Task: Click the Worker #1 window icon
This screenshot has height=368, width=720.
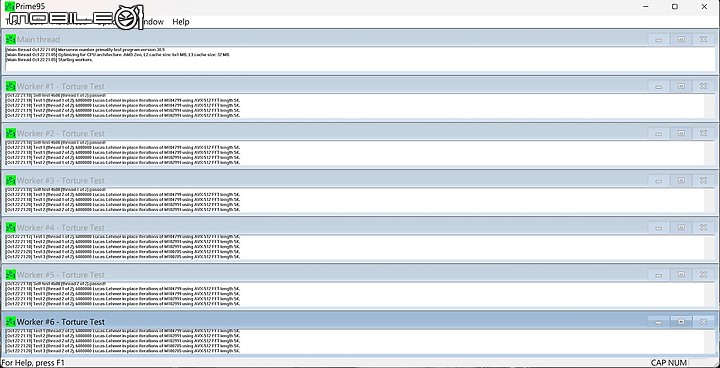Action: point(11,86)
